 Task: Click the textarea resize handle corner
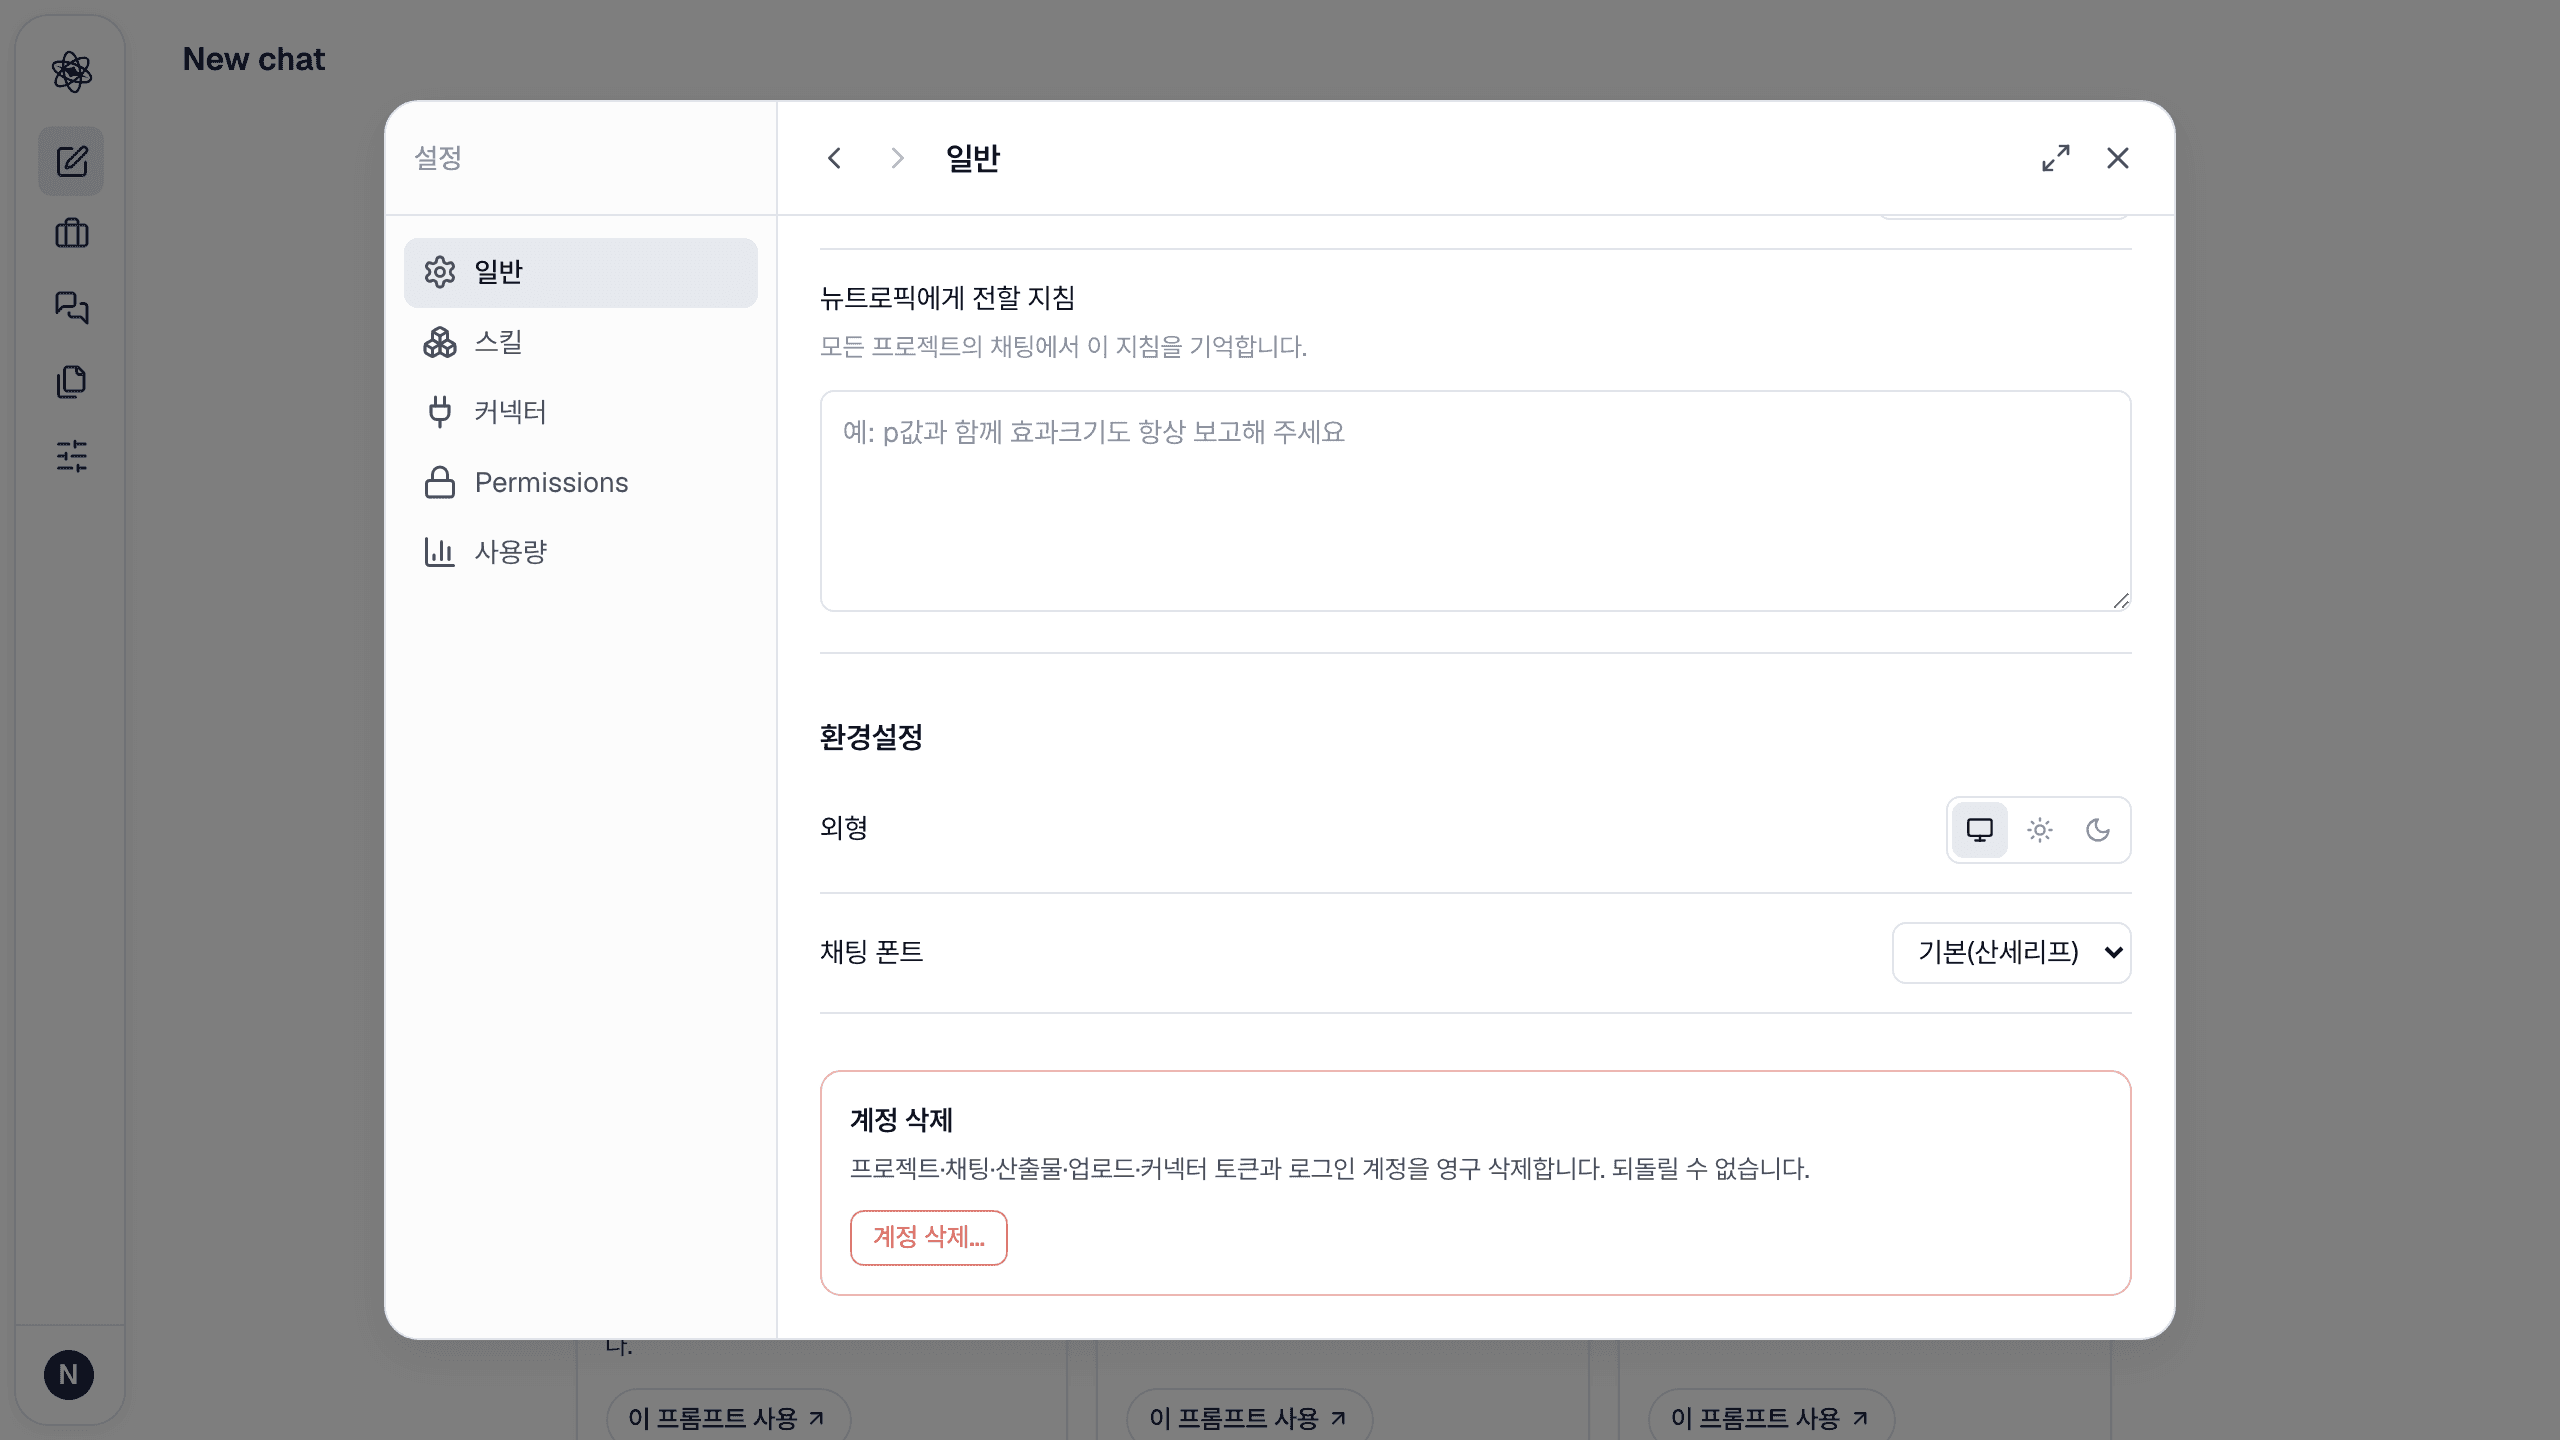[2121, 600]
